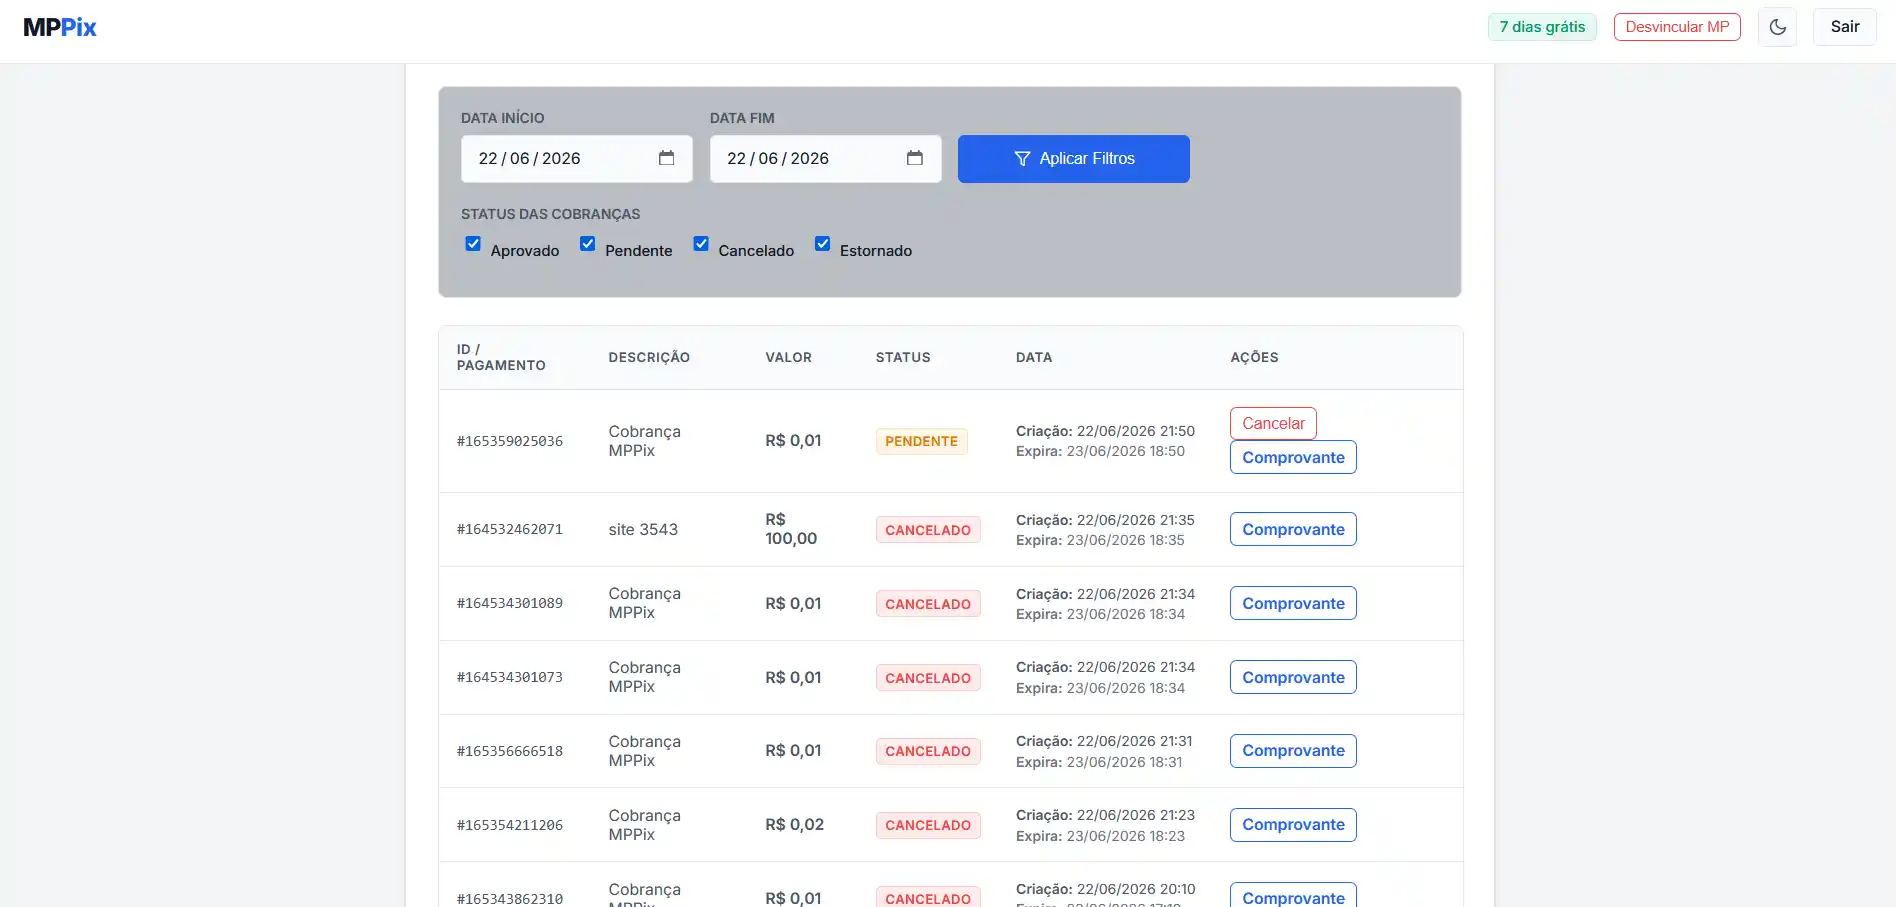Click creation date 22/06/2026 21:23
The height and width of the screenshot is (907, 1896).
pyautogui.click(x=1135, y=815)
